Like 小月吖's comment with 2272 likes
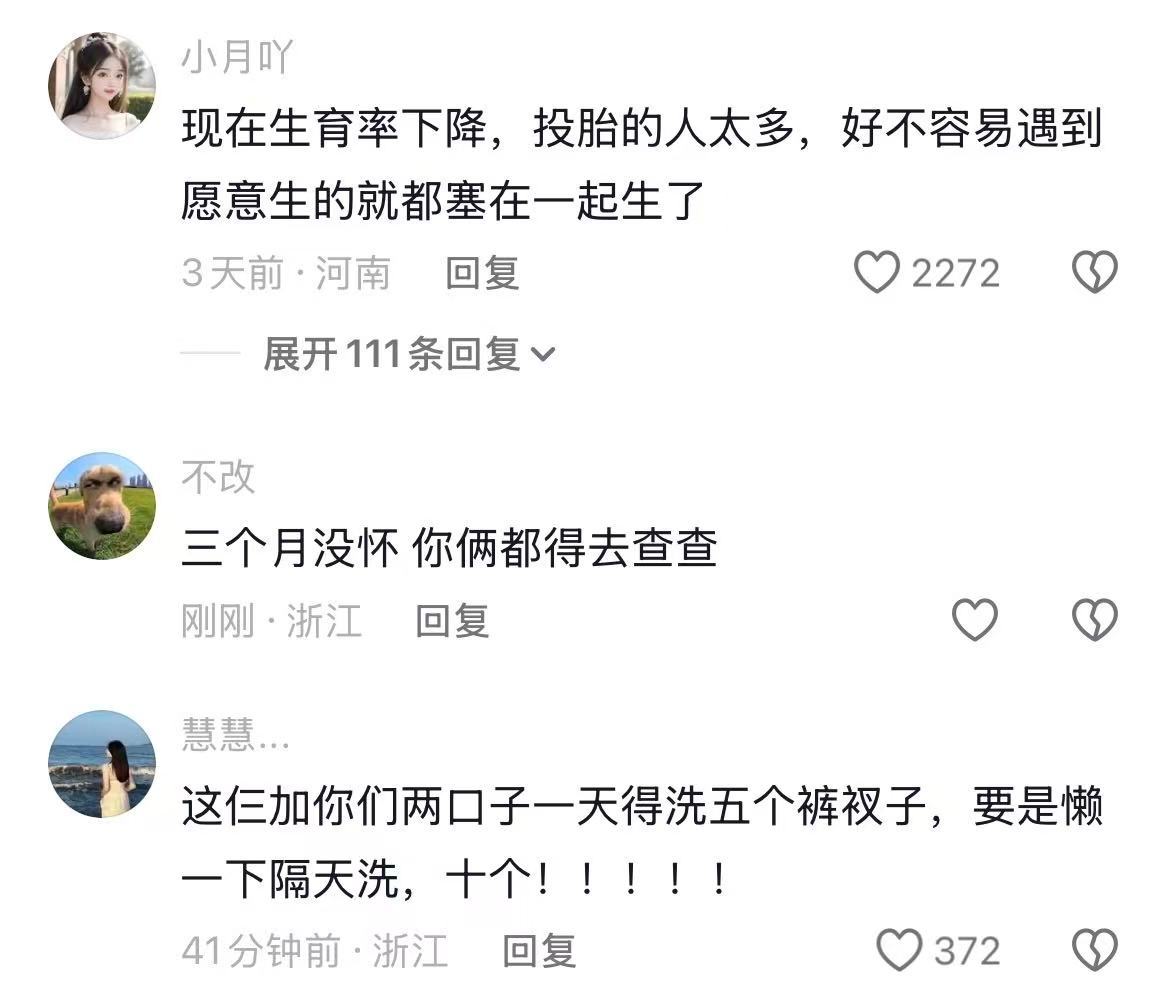The image size is (1170, 985). point(877,272)
